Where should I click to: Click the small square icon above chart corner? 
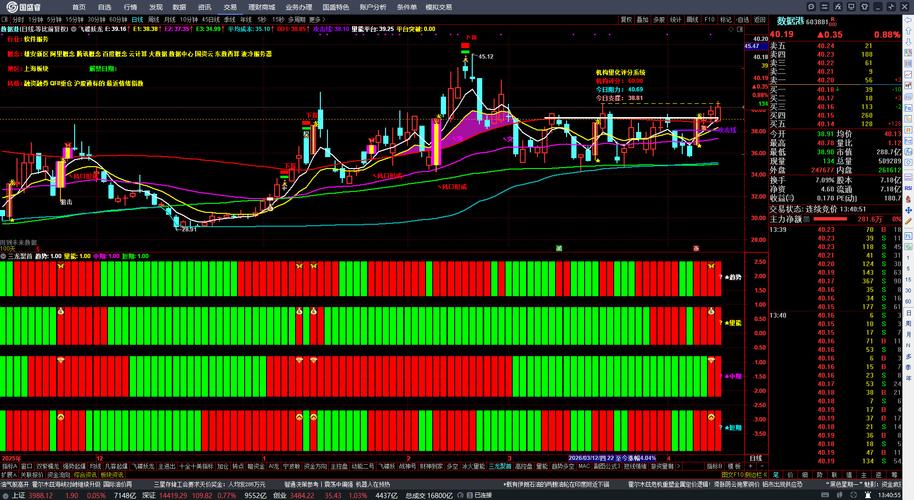pos(740,29)
